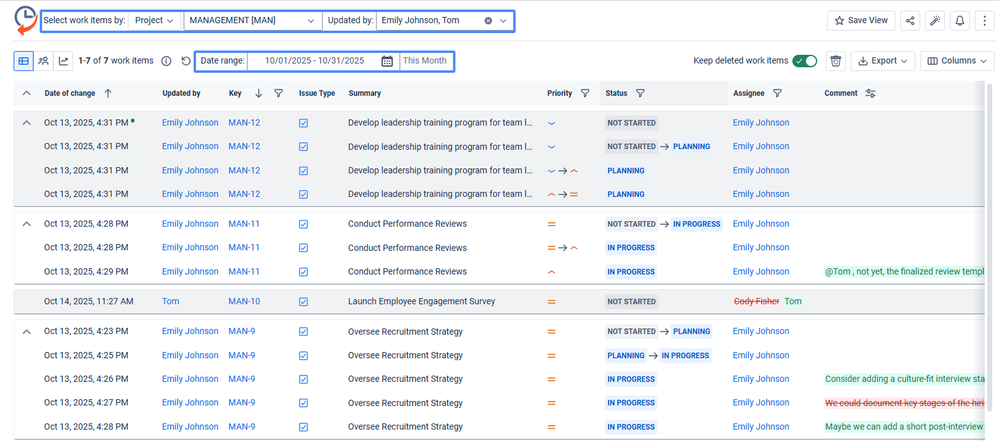The image size is (999, 441).
Task: Open the Status column filter icon
Action: click(x=640, y=93)
